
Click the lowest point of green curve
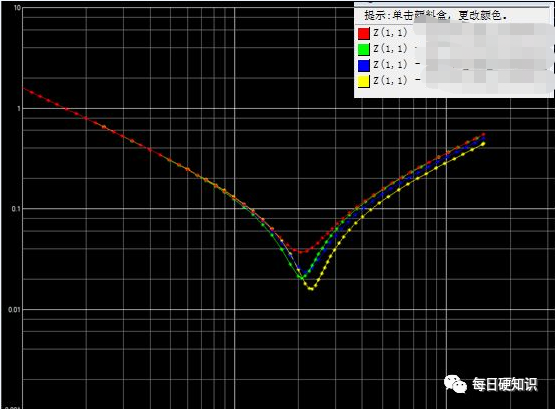point(303,277)
